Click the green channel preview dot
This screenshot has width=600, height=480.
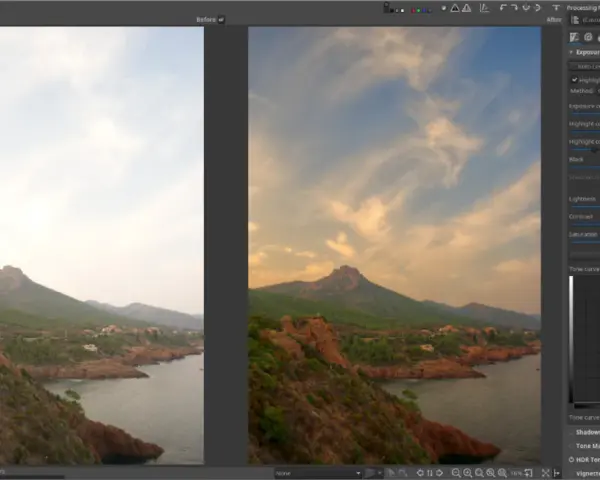click(x=421, y=10)
